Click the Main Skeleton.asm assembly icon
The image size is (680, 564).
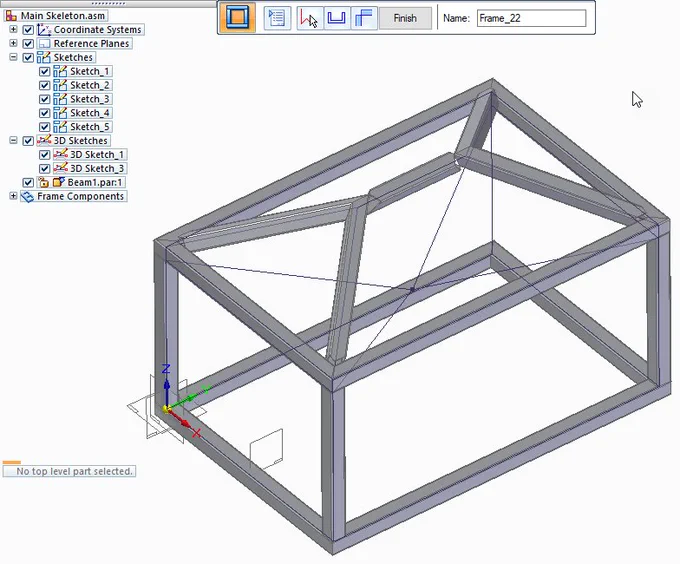(11, 16)
